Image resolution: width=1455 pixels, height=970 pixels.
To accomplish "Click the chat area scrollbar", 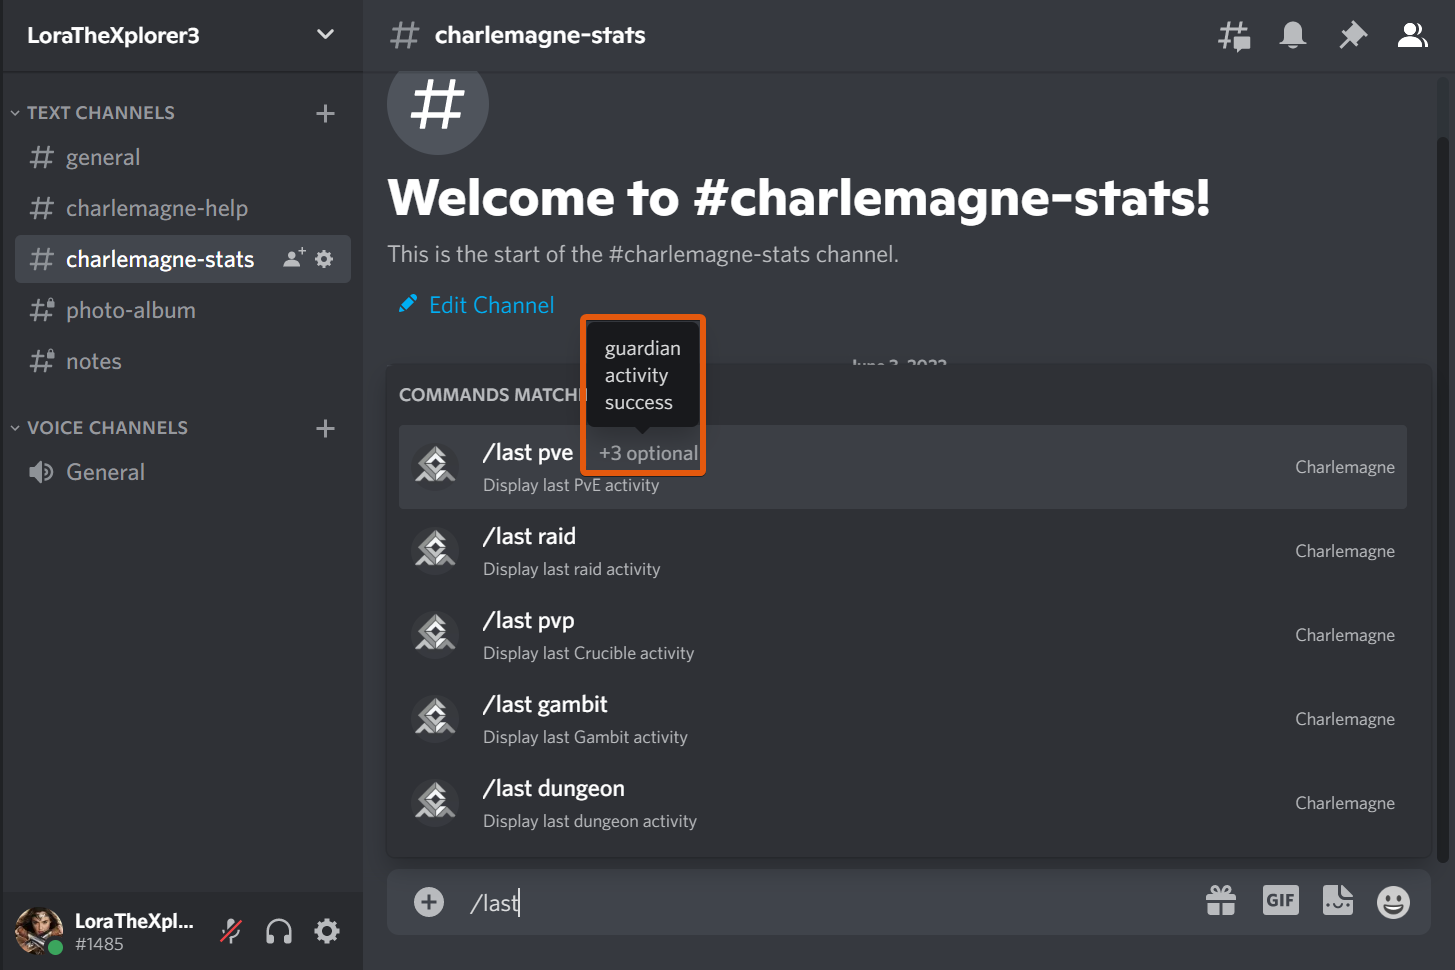I will click(x=1443, y=498).
